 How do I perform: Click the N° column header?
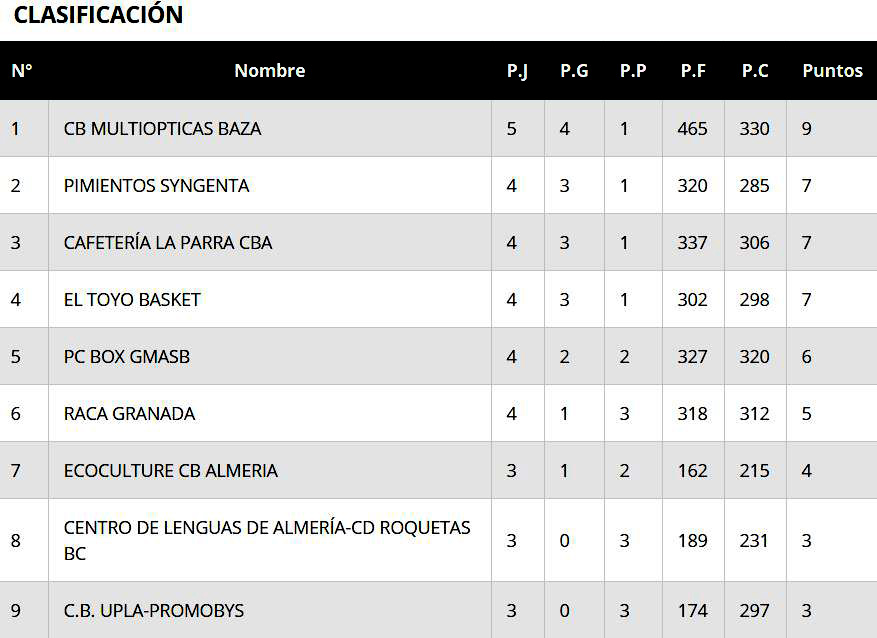tap(22, 71)
